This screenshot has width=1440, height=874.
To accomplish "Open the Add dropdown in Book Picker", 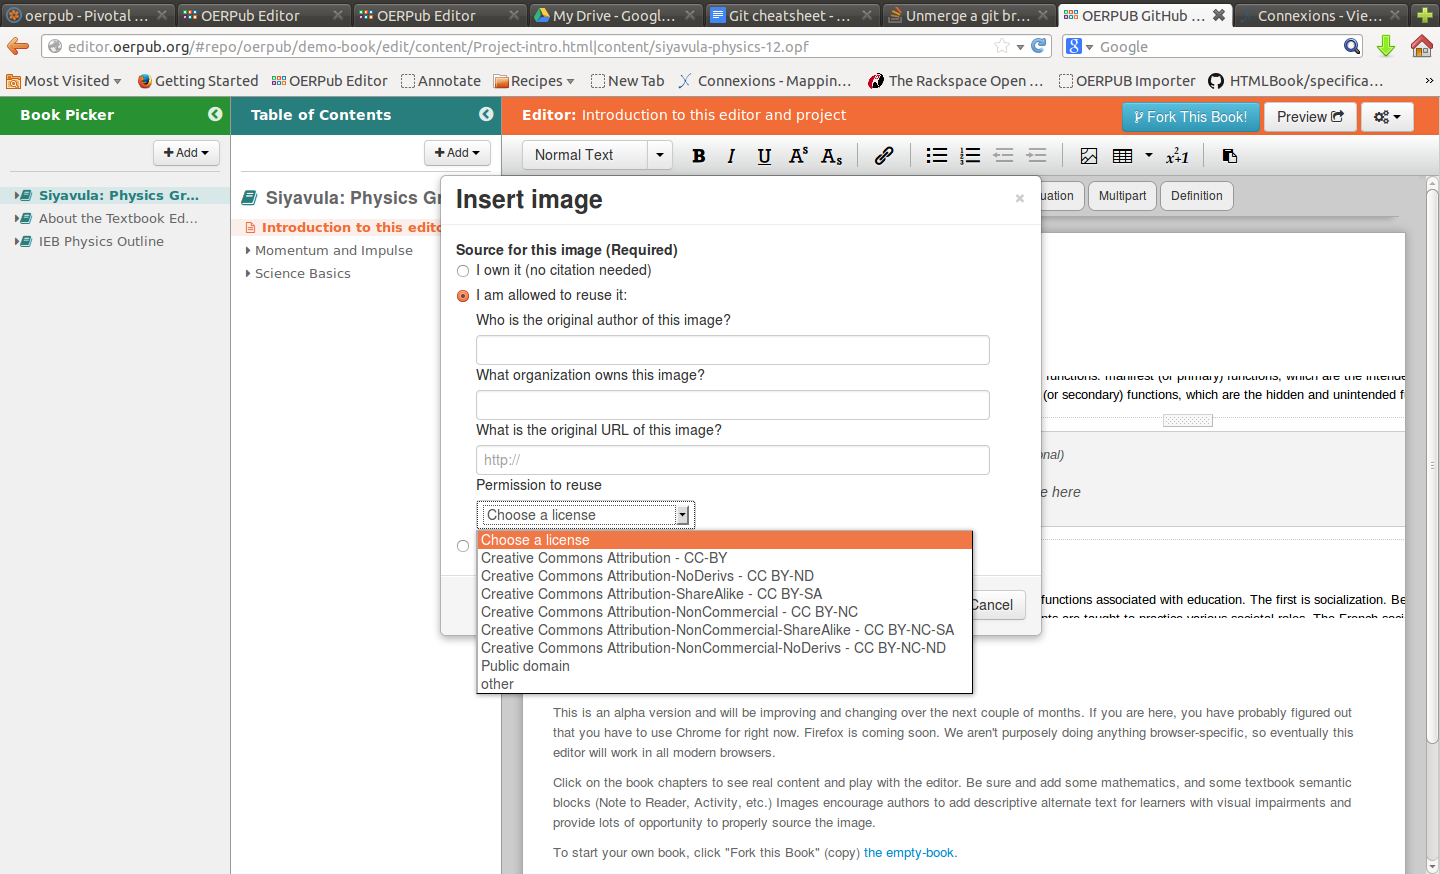I will [186, 153].
